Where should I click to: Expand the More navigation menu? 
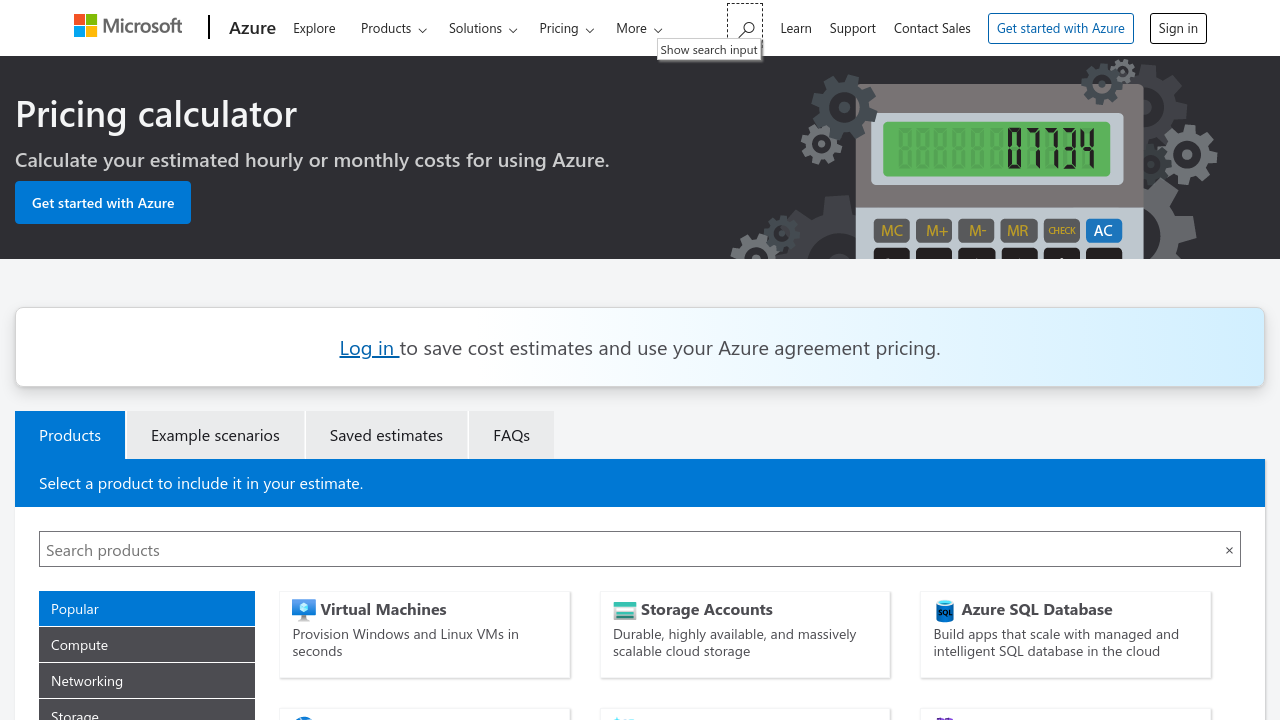639,28
